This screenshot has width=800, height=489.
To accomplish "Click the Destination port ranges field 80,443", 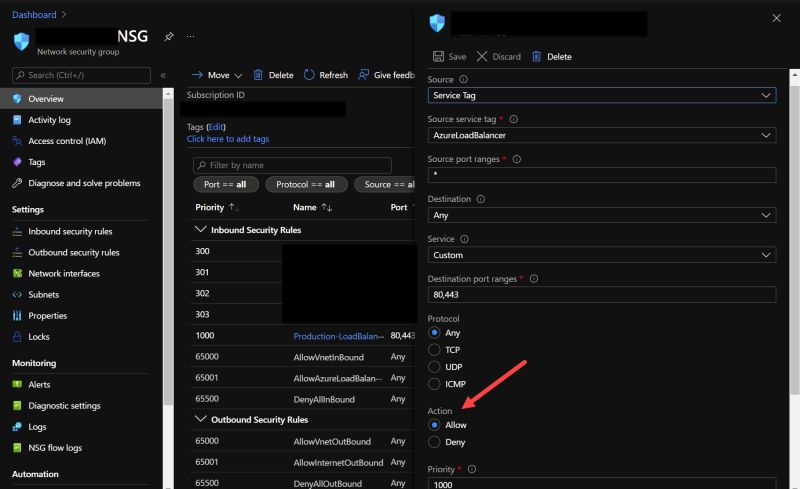I will (602, 295).
